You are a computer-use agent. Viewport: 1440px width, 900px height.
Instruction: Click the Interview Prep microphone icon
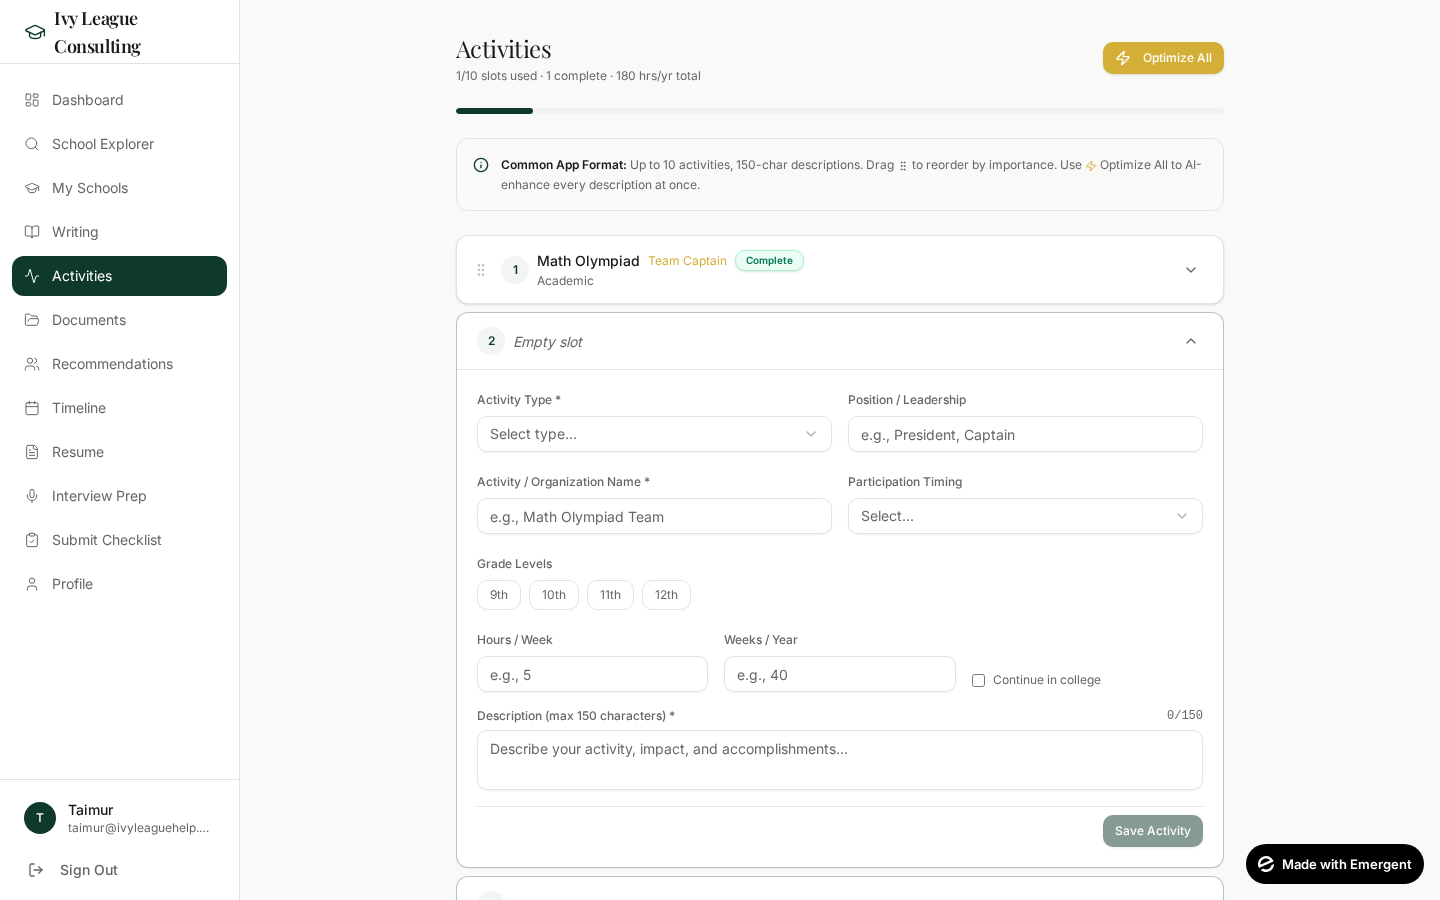pos(32,496)
